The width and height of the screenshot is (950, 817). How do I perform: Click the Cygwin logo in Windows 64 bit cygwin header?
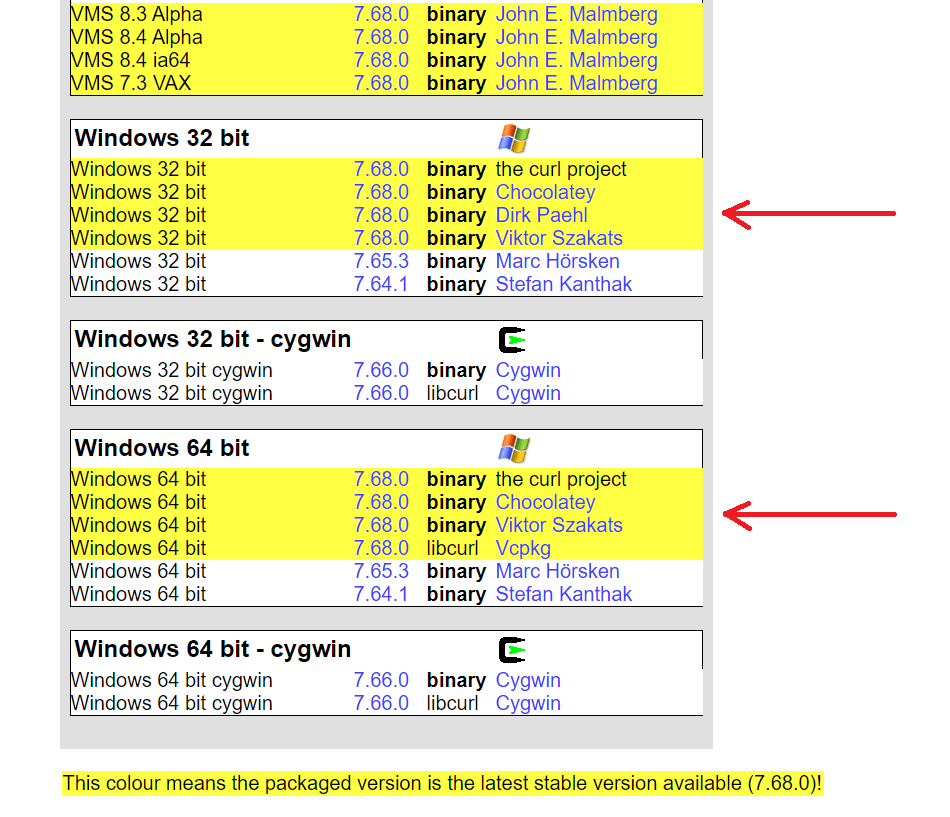[512, 650]
